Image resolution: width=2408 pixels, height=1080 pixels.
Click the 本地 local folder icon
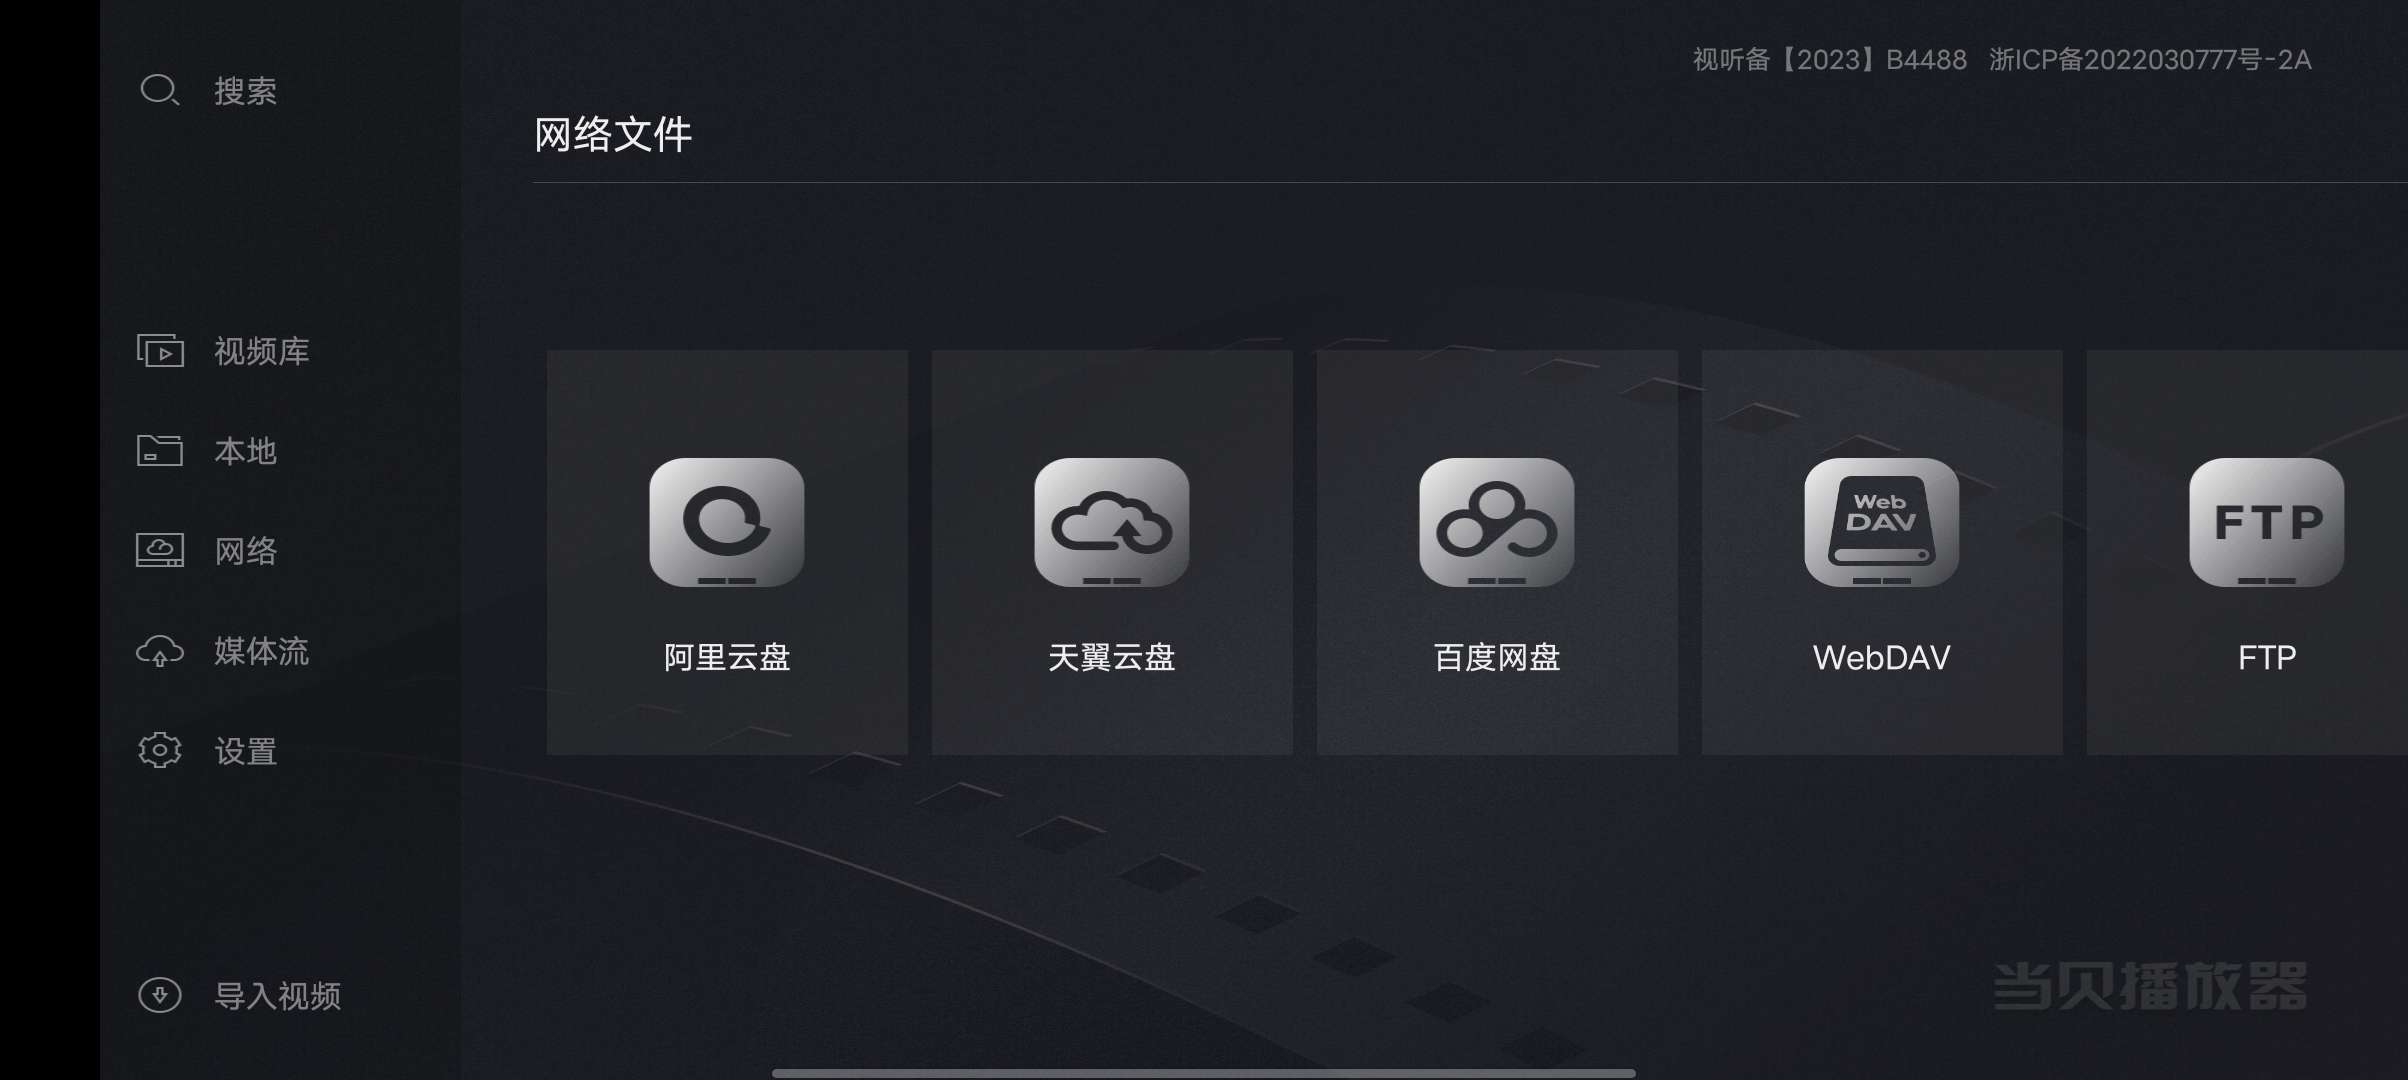point(160,450)
